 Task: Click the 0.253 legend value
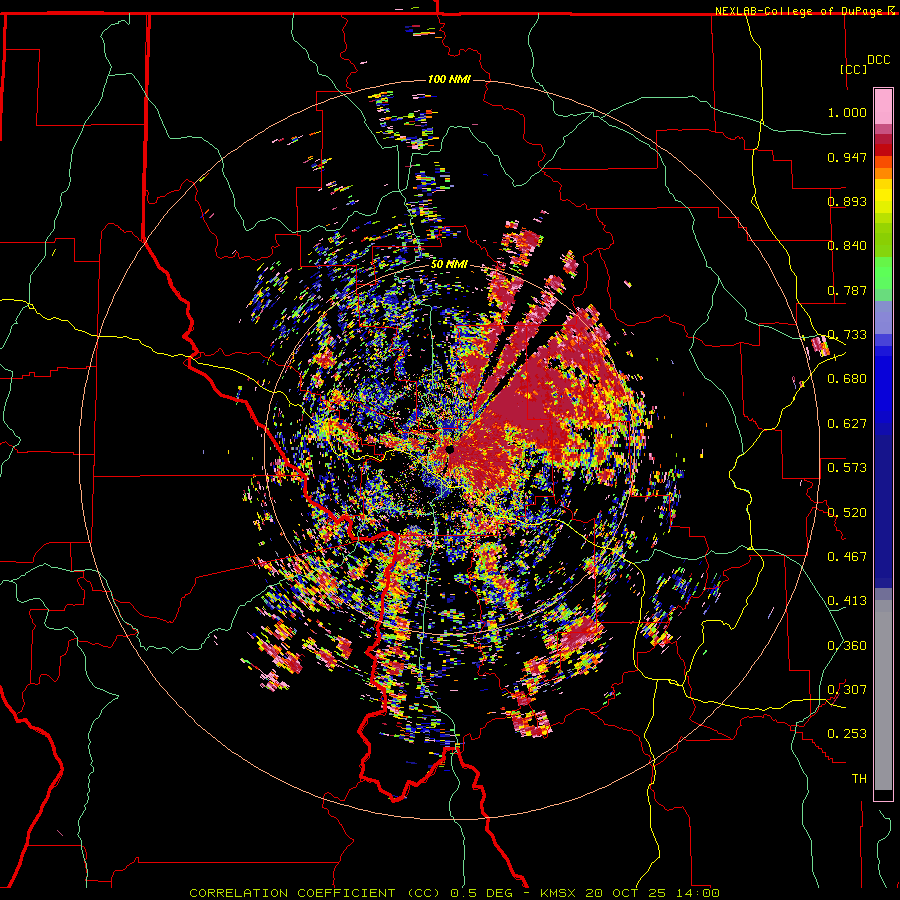(x=847, y=734)
